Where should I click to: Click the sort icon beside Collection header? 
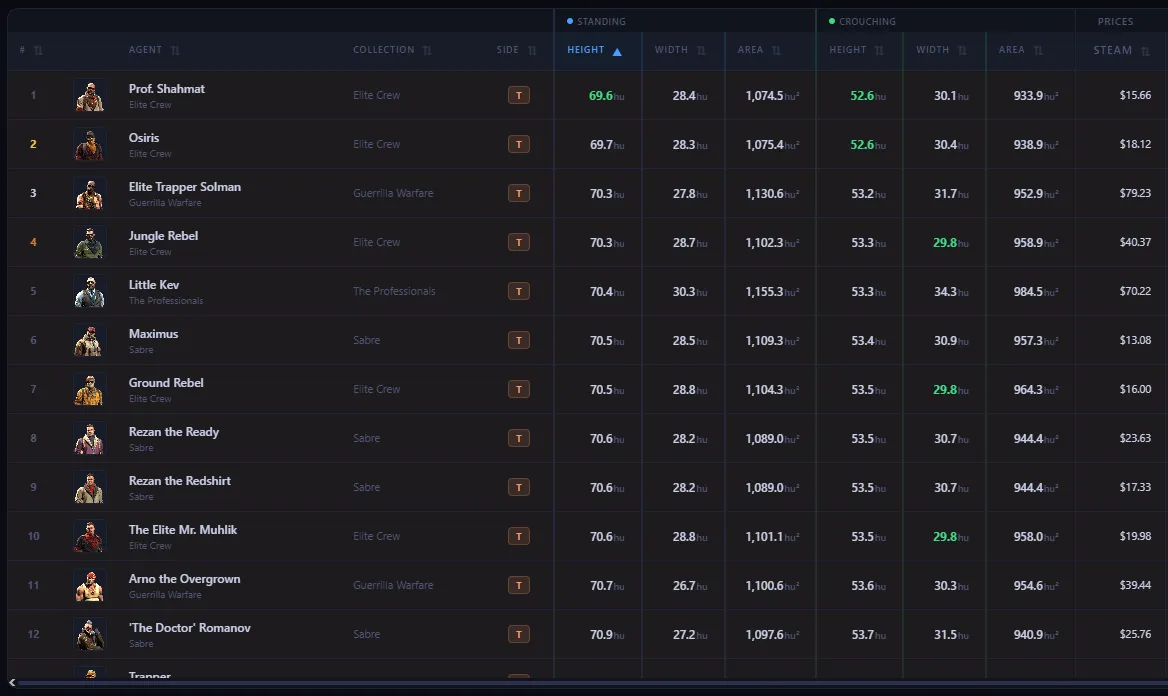tap(427, 50)
